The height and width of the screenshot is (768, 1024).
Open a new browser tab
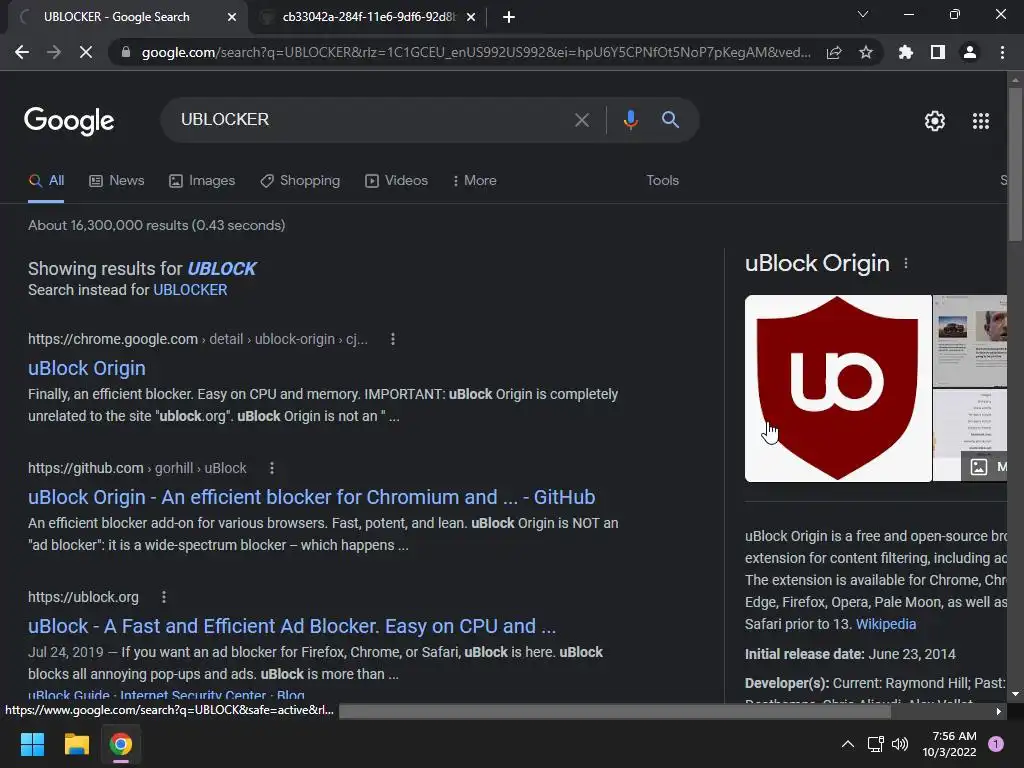click(x=509, y=17)
